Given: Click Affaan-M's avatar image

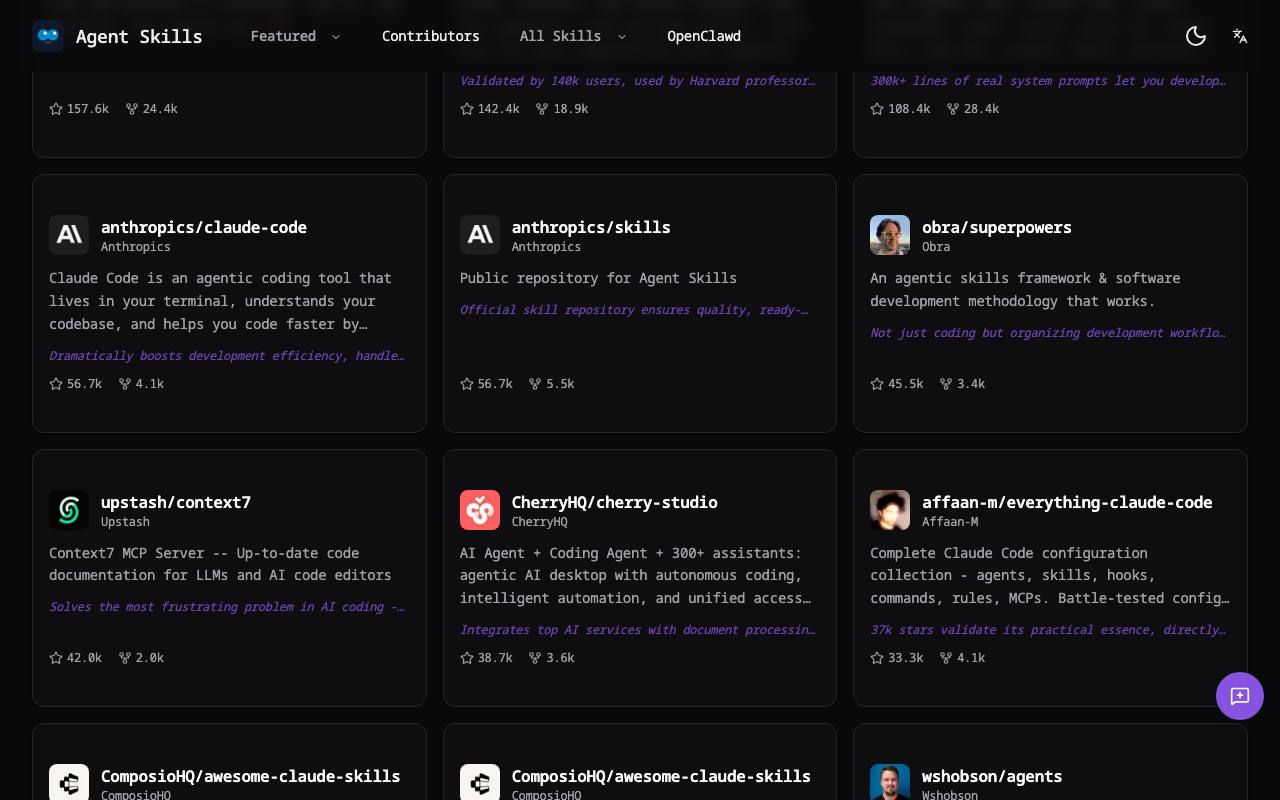Looking at the screenshot, I should coord(890,510).
